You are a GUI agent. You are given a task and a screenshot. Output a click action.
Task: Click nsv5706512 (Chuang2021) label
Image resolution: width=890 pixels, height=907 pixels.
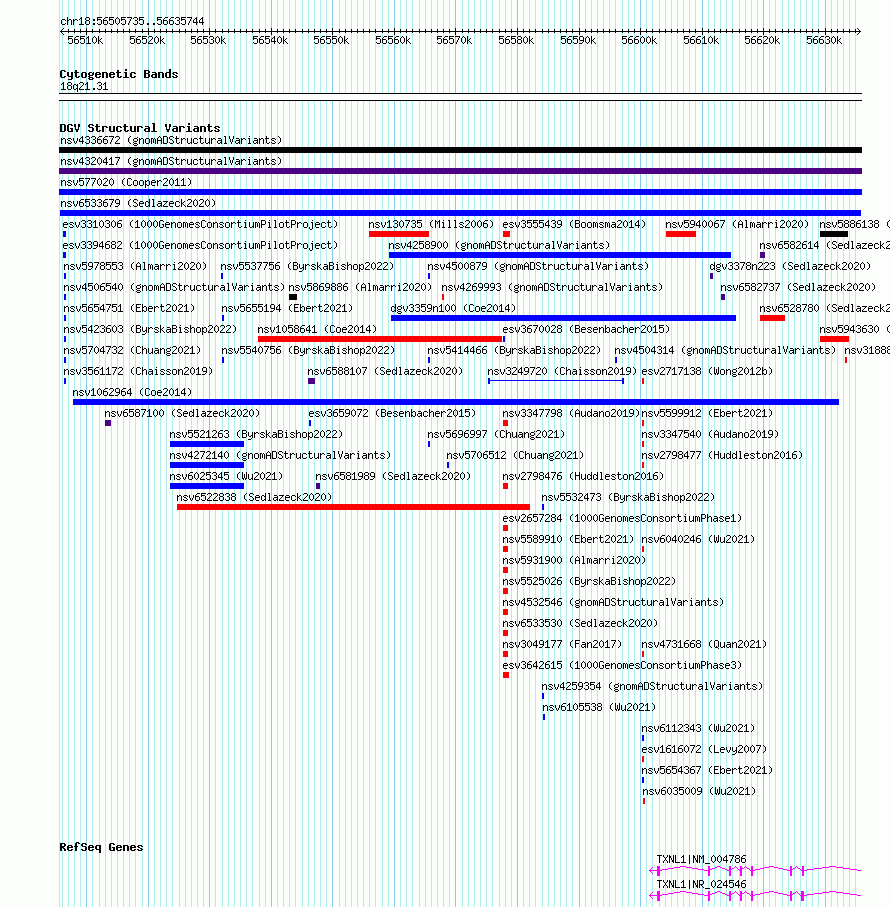click(515, 455)
